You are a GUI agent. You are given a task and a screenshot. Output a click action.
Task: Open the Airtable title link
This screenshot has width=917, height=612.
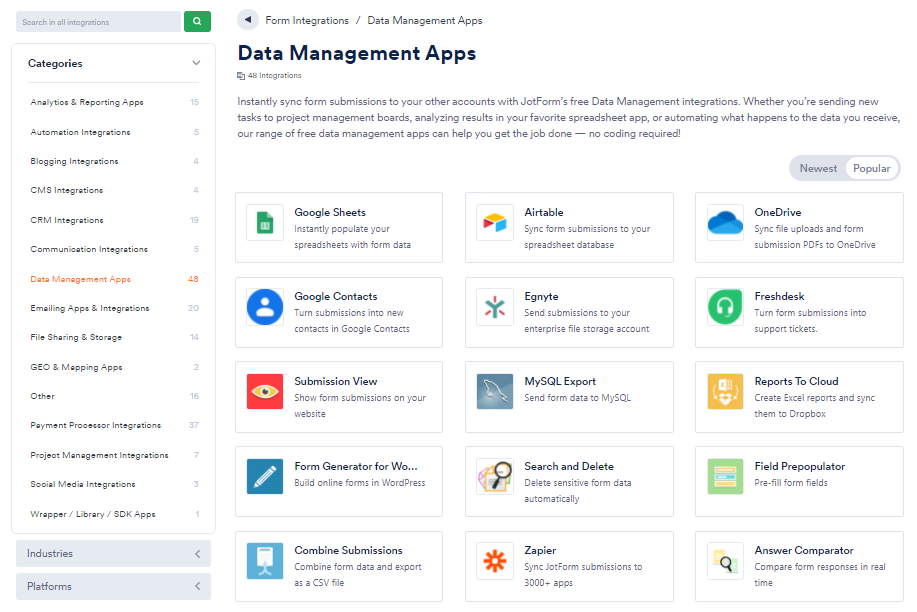[x=544, y=212]
